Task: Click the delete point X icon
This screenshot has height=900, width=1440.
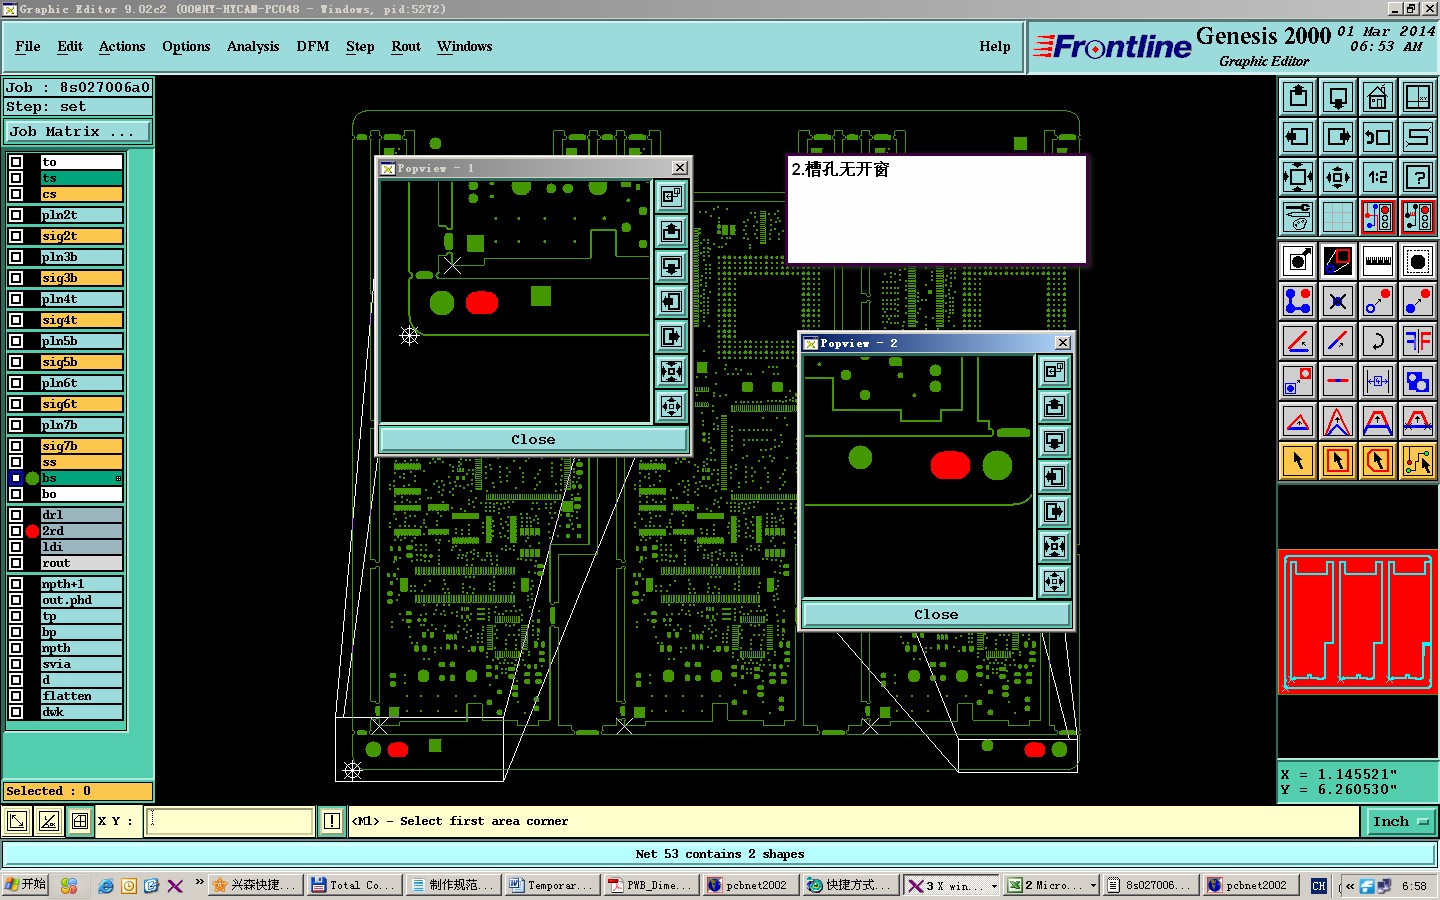Action: pos(1338,301)
